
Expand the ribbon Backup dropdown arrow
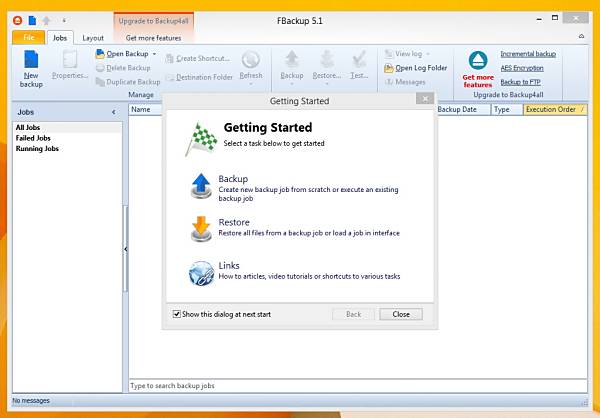[292, 84]
